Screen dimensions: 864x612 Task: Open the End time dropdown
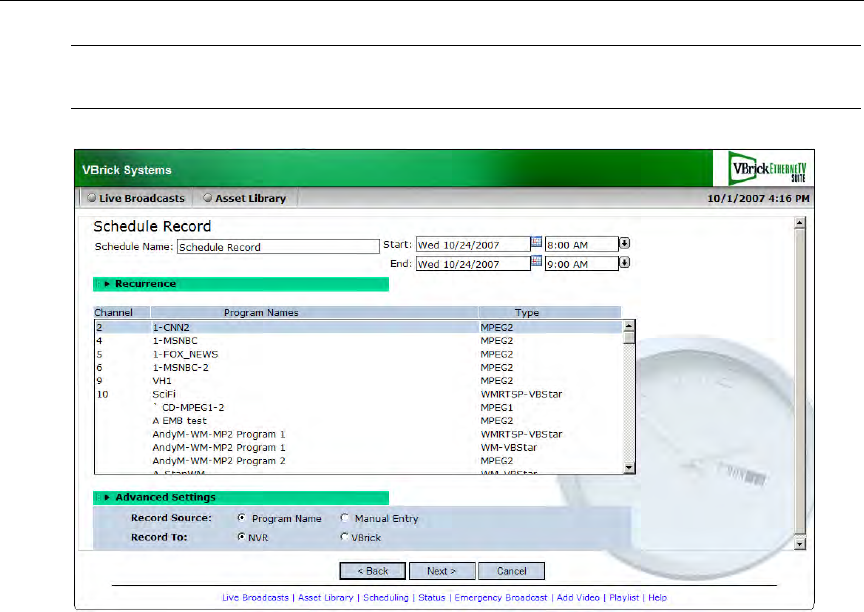(x=624, y=263)
